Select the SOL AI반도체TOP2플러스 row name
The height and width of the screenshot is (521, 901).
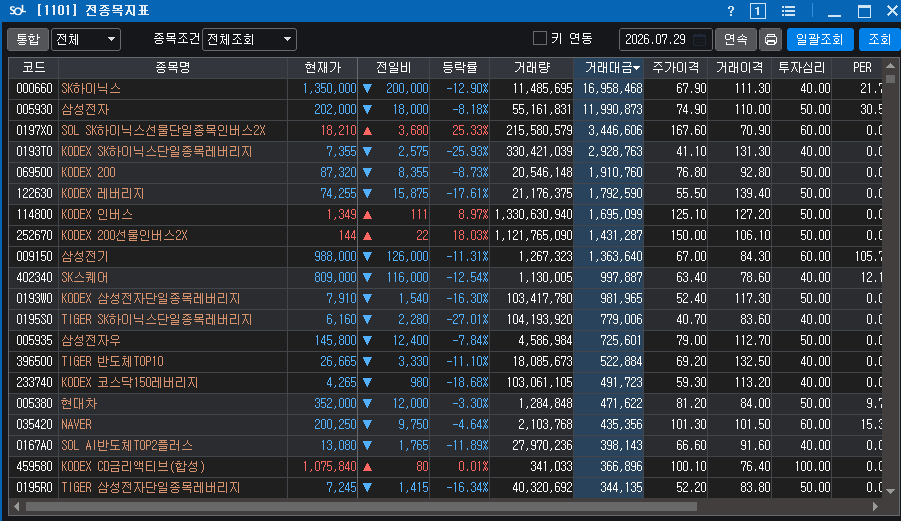tap(127, 445)
